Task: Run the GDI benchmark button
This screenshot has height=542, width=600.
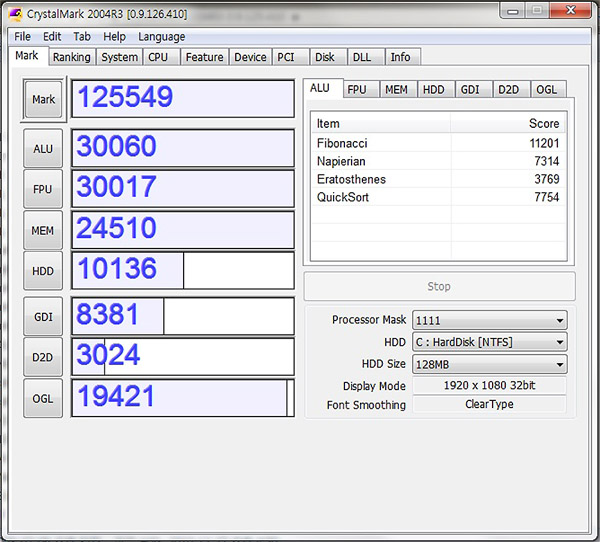Action: [x=43, y=317]
